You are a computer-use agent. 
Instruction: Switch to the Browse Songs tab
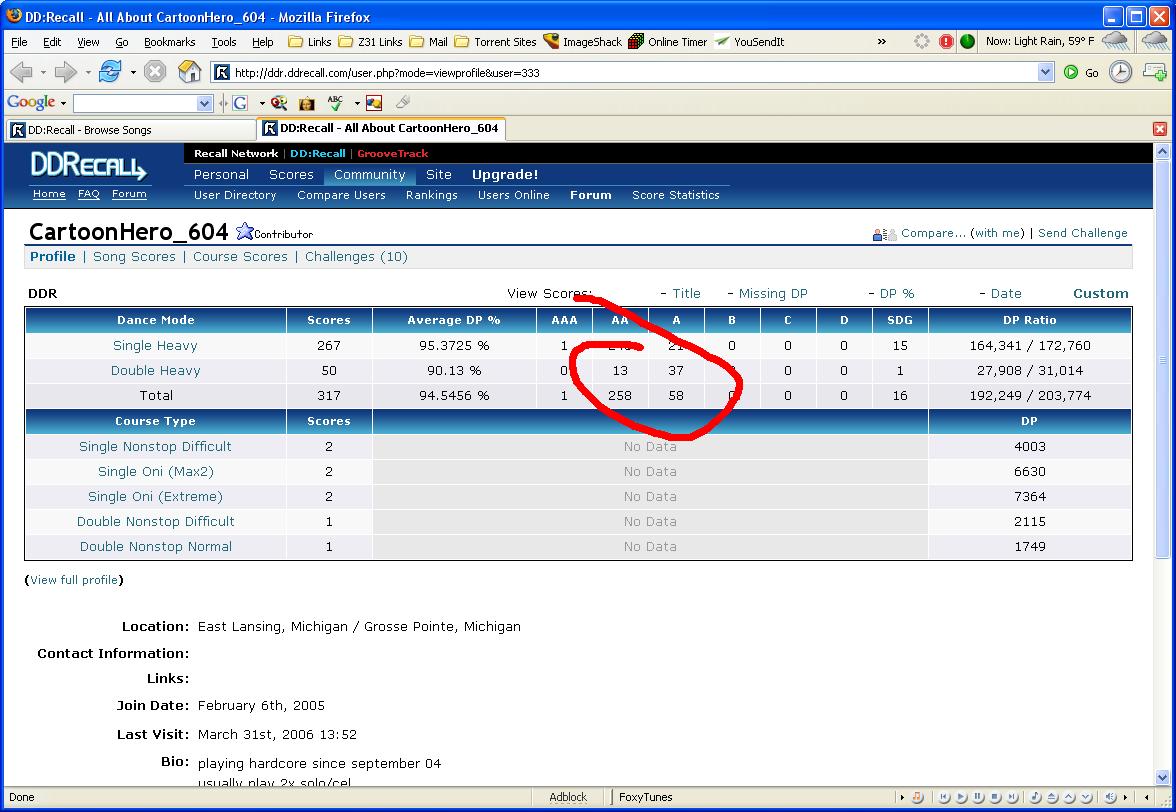[130, 130]
